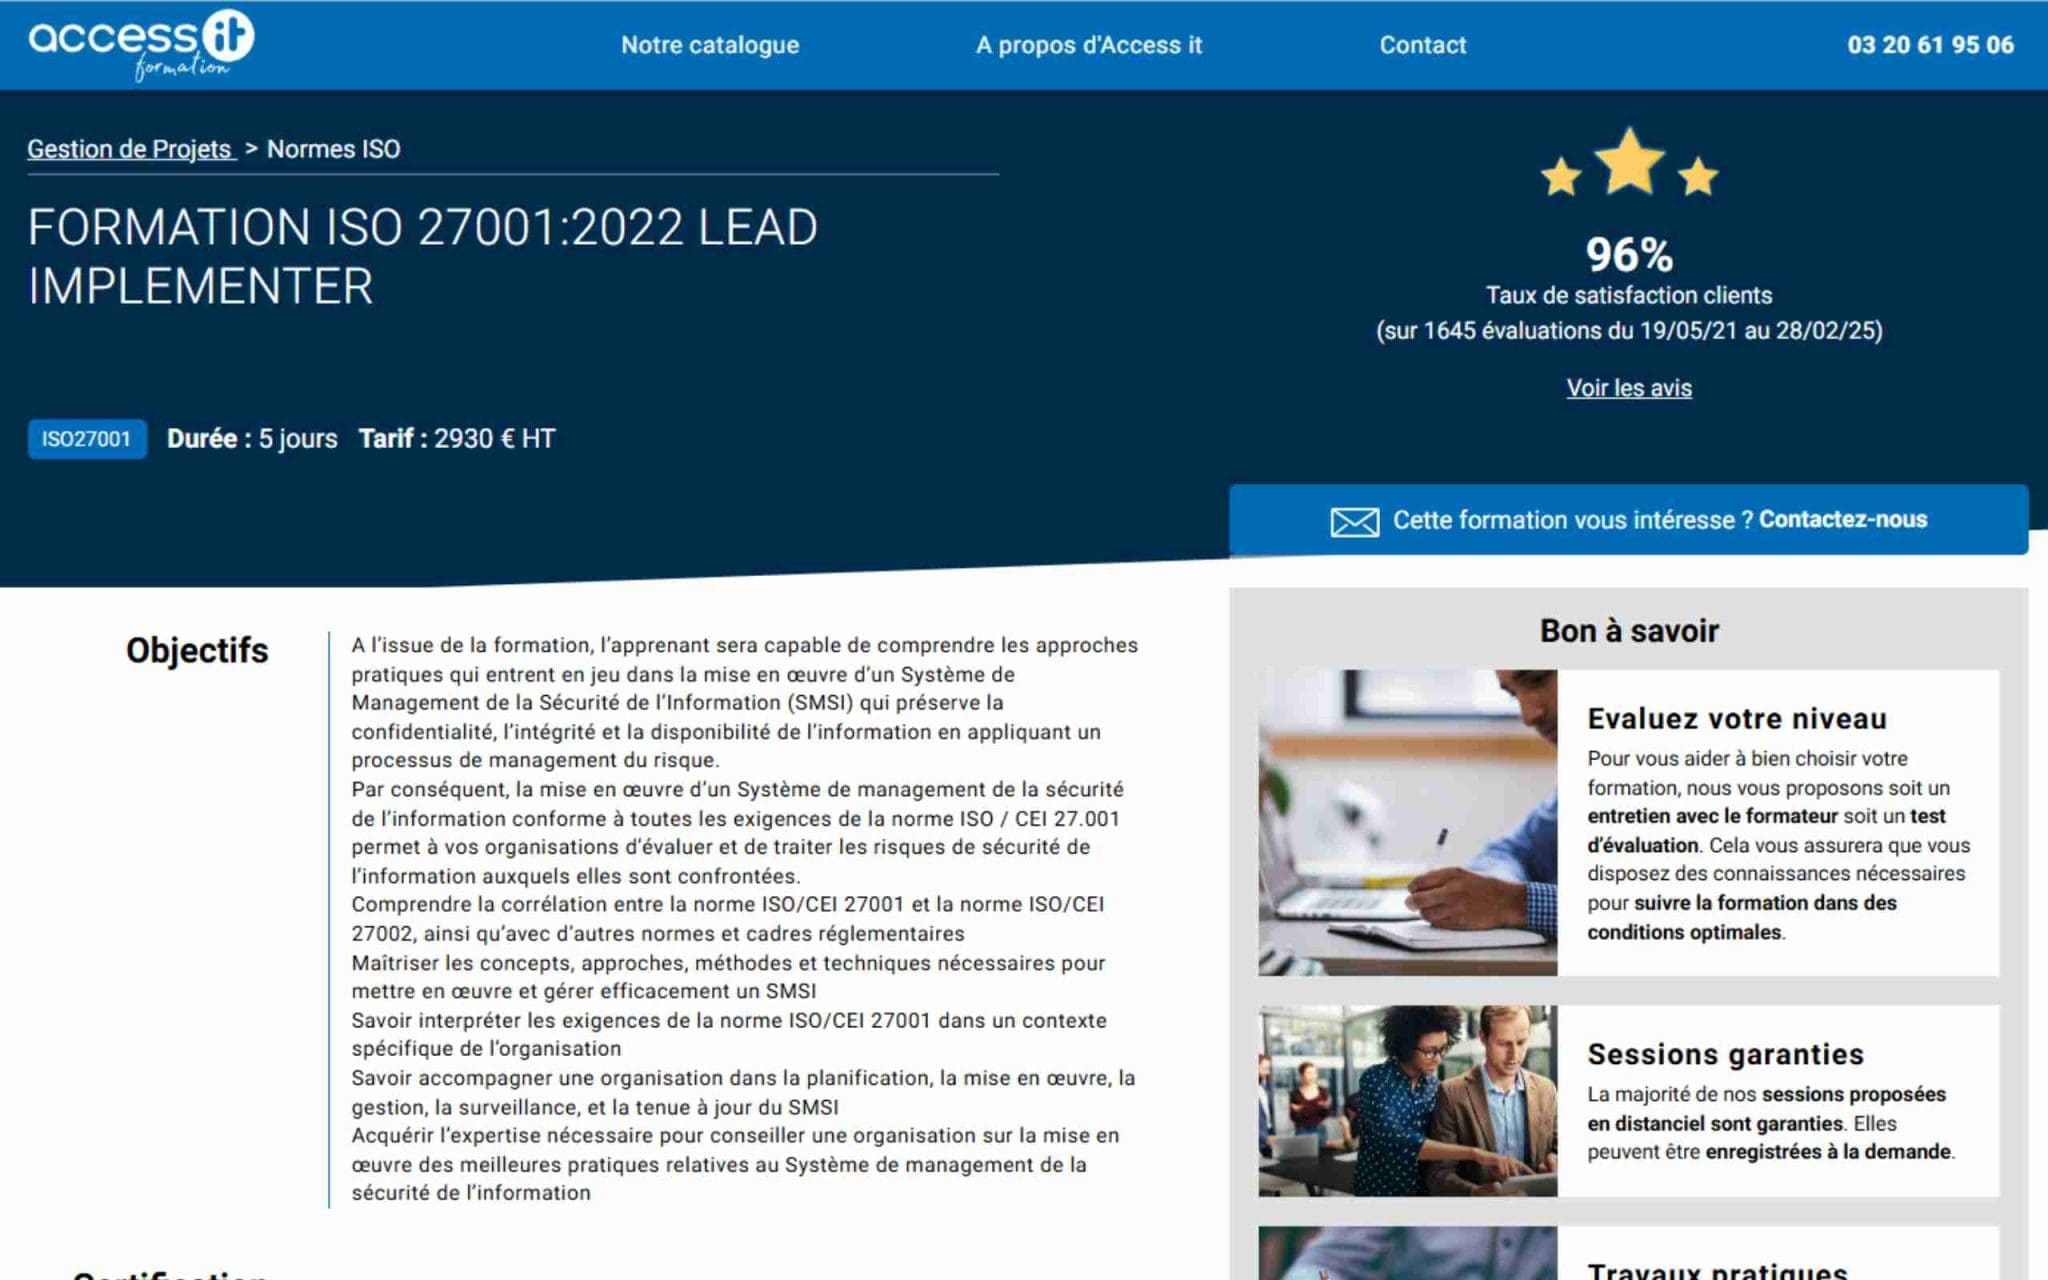Click the Evaluez votre niveau heading

coord(1737,719)
